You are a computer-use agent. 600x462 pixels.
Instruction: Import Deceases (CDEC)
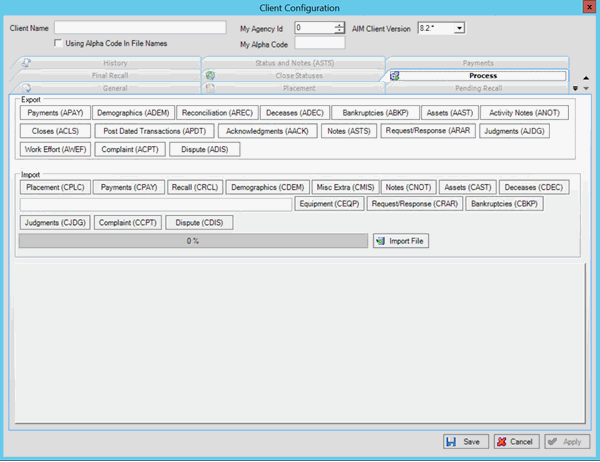534,187
